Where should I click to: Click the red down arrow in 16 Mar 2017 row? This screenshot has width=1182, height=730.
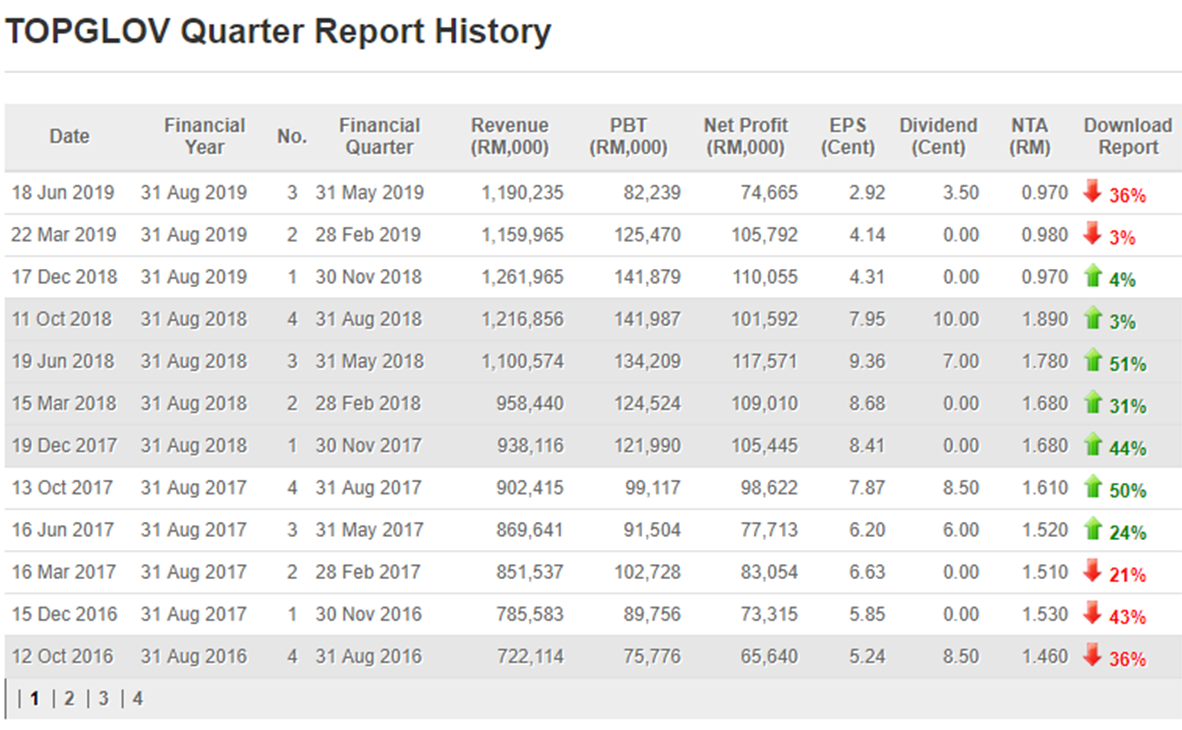(1092, 571)
